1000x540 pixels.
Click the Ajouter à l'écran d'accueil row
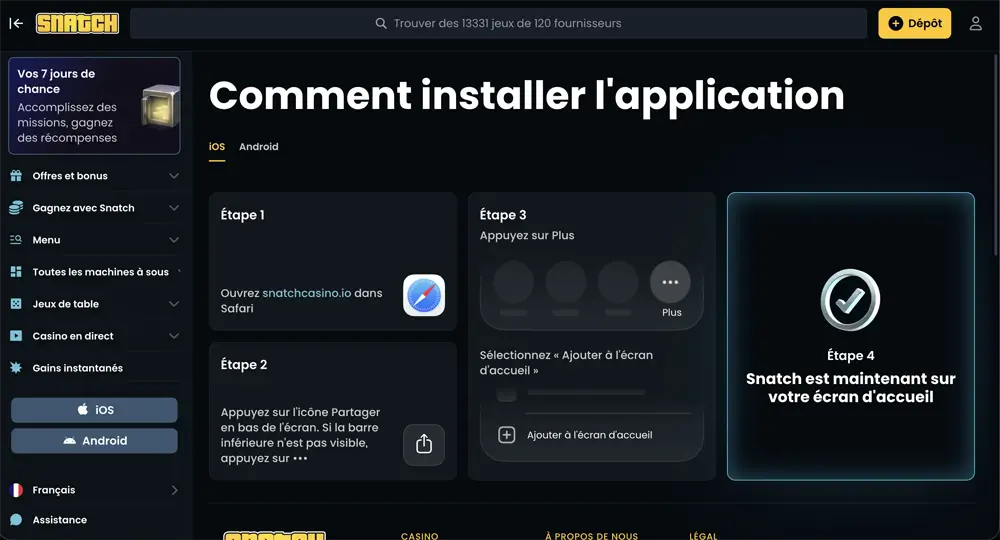(x=591, y=435)
